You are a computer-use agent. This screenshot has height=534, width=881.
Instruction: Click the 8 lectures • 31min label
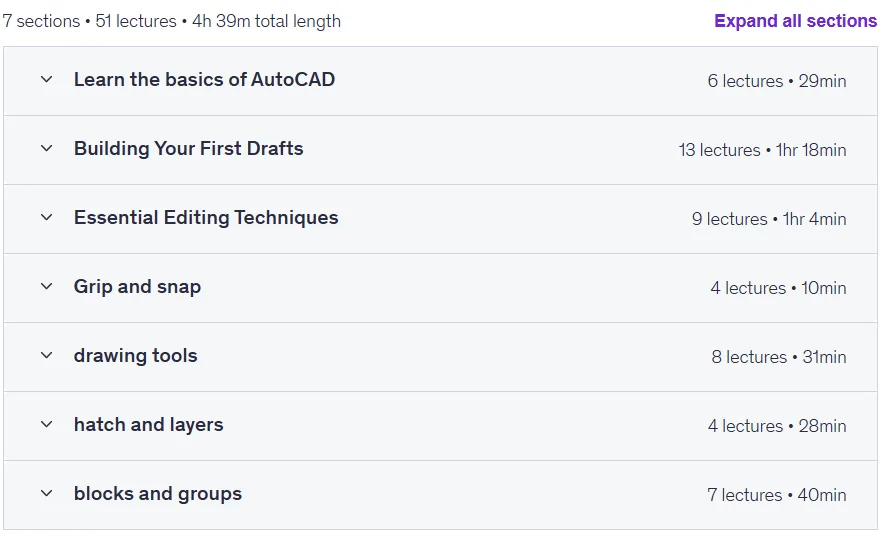tap(779, 357)
